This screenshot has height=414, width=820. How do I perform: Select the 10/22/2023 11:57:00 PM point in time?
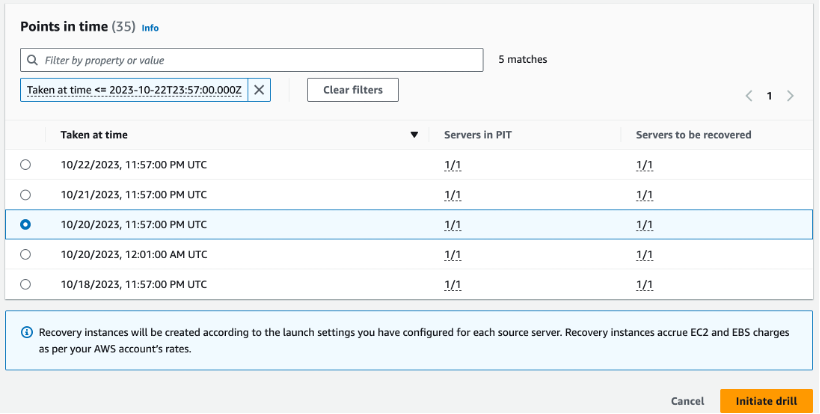(25, 165)
